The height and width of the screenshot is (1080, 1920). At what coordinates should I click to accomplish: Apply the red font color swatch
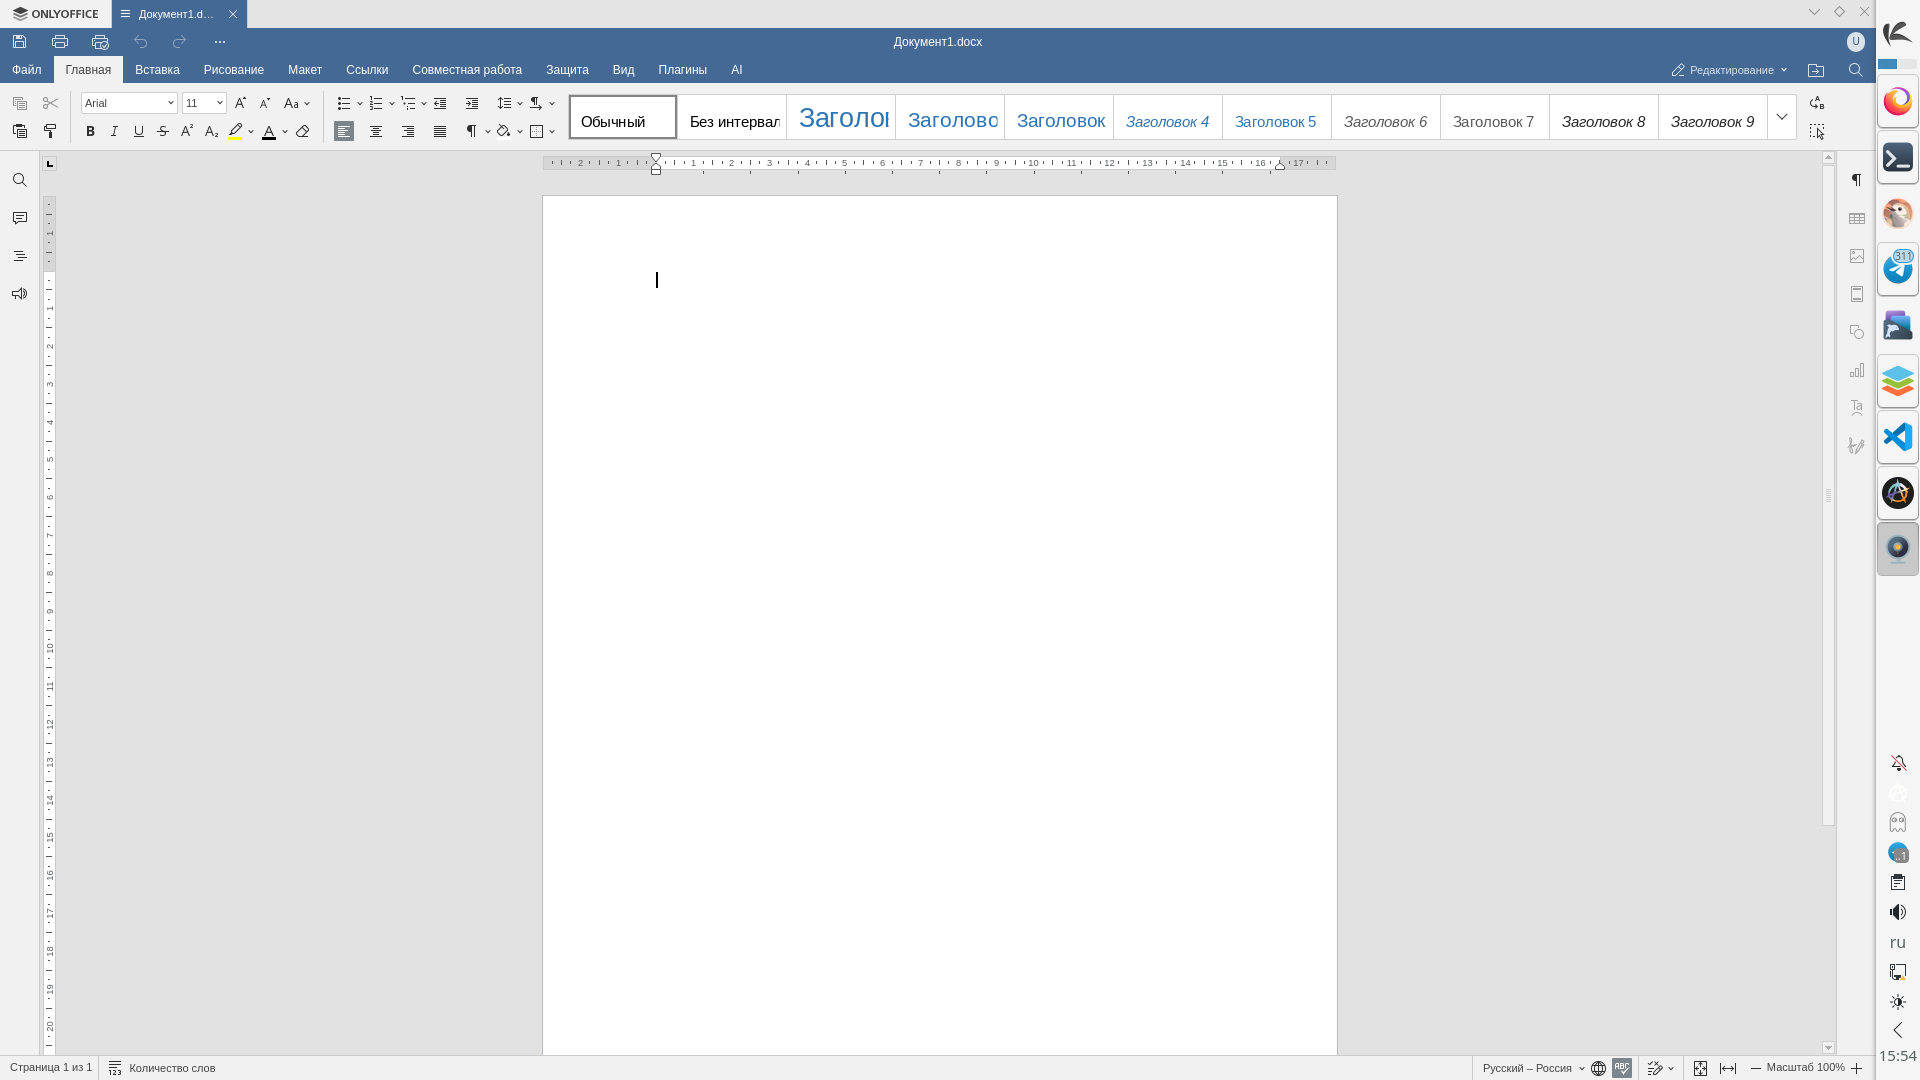tap(268, 132)
